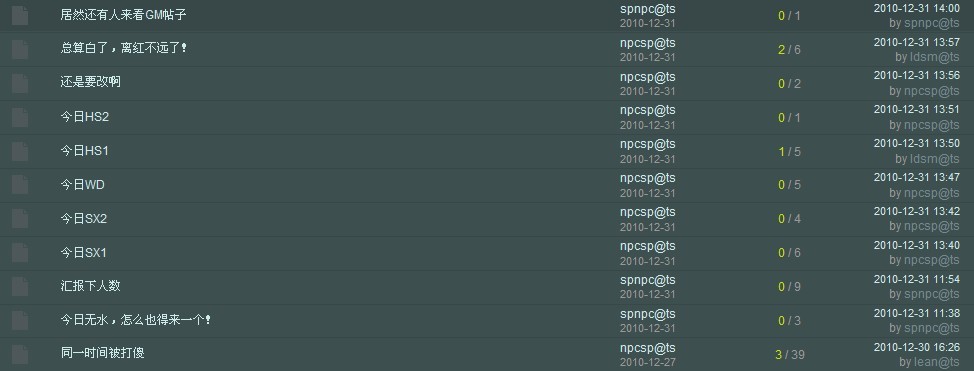Open thread 今日无水，怎么也得来一个
Viewport: 974px width, 371px height.
point(136,320)
